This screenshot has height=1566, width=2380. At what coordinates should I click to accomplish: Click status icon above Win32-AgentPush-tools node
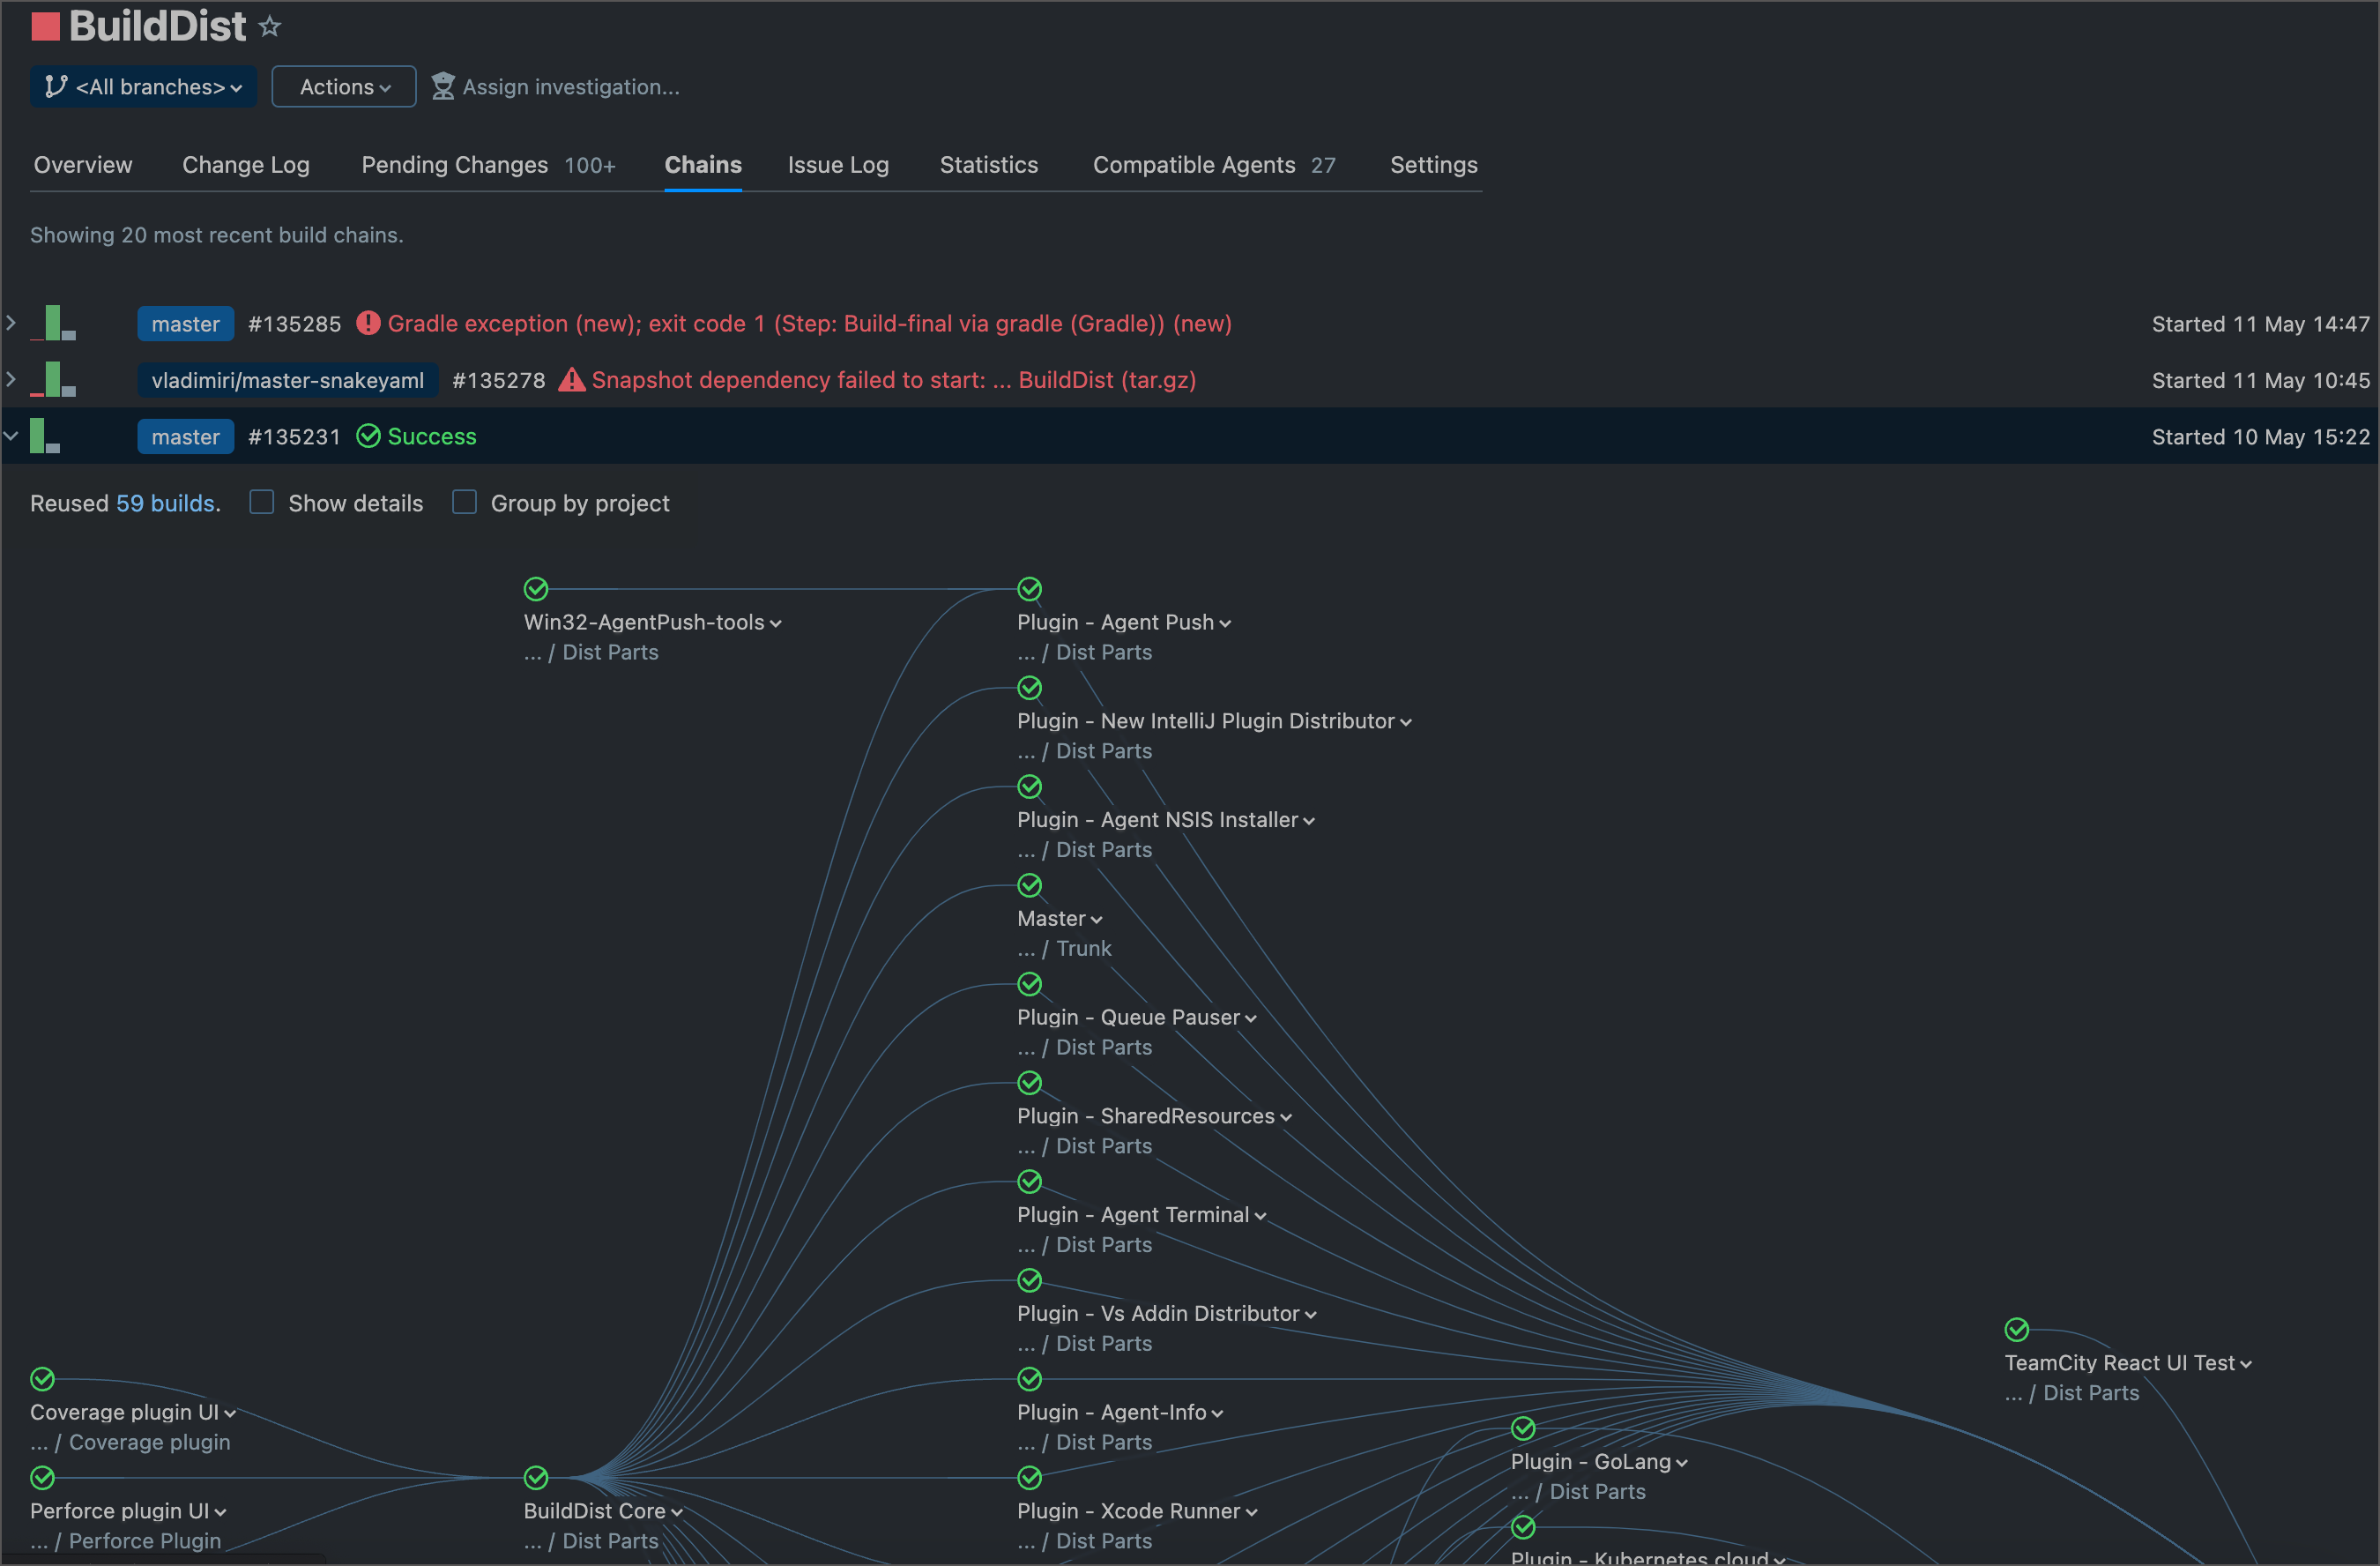tap(536, 588)
